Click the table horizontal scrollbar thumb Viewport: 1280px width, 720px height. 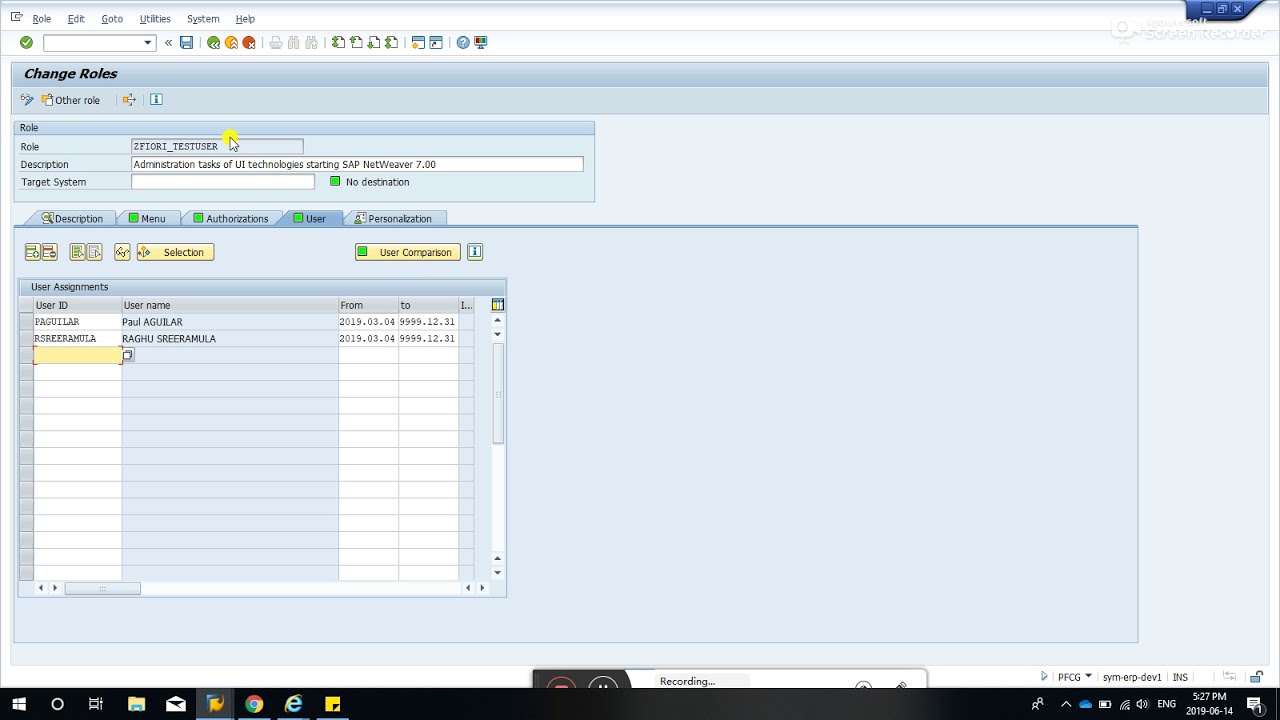102,588
